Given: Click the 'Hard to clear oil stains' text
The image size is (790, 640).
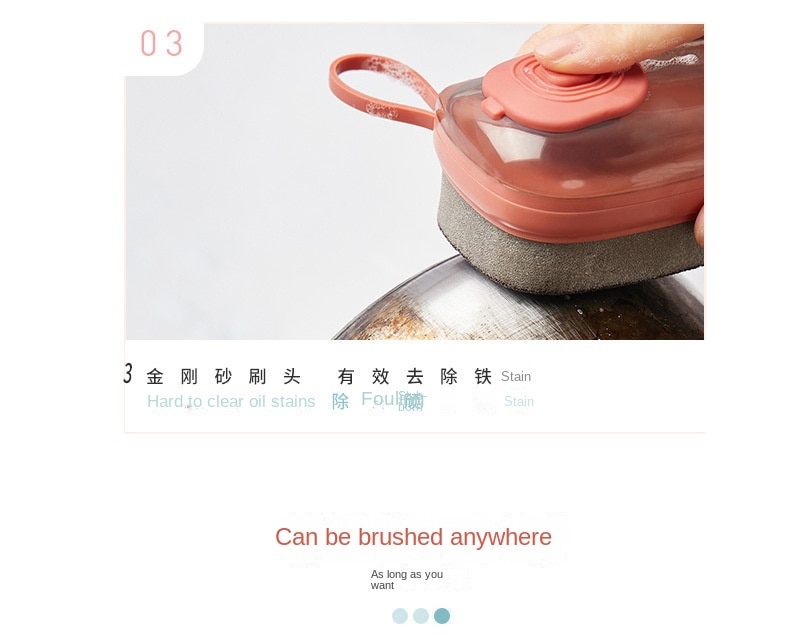Looking at the screenshot, I should pos(231,402).
